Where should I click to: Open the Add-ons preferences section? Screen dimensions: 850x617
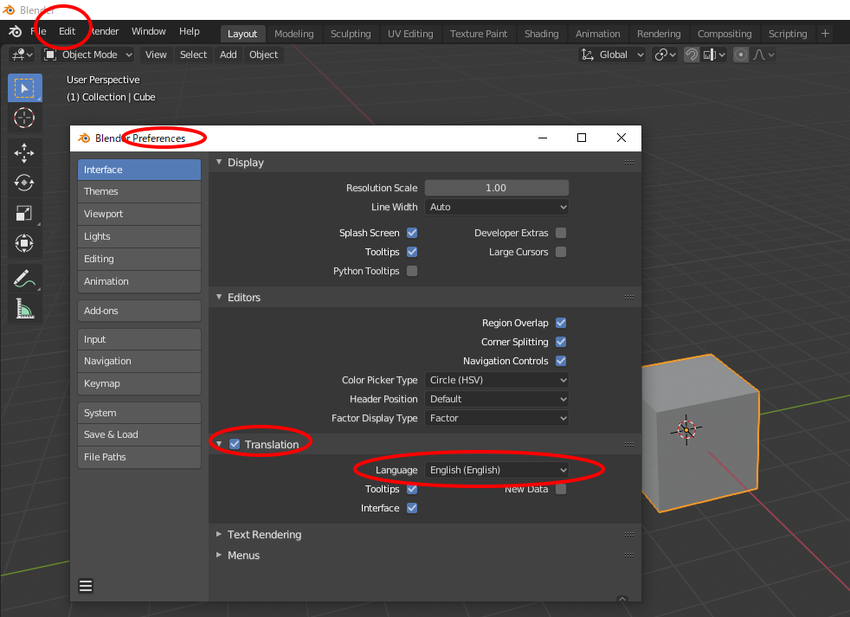[139, 311]
